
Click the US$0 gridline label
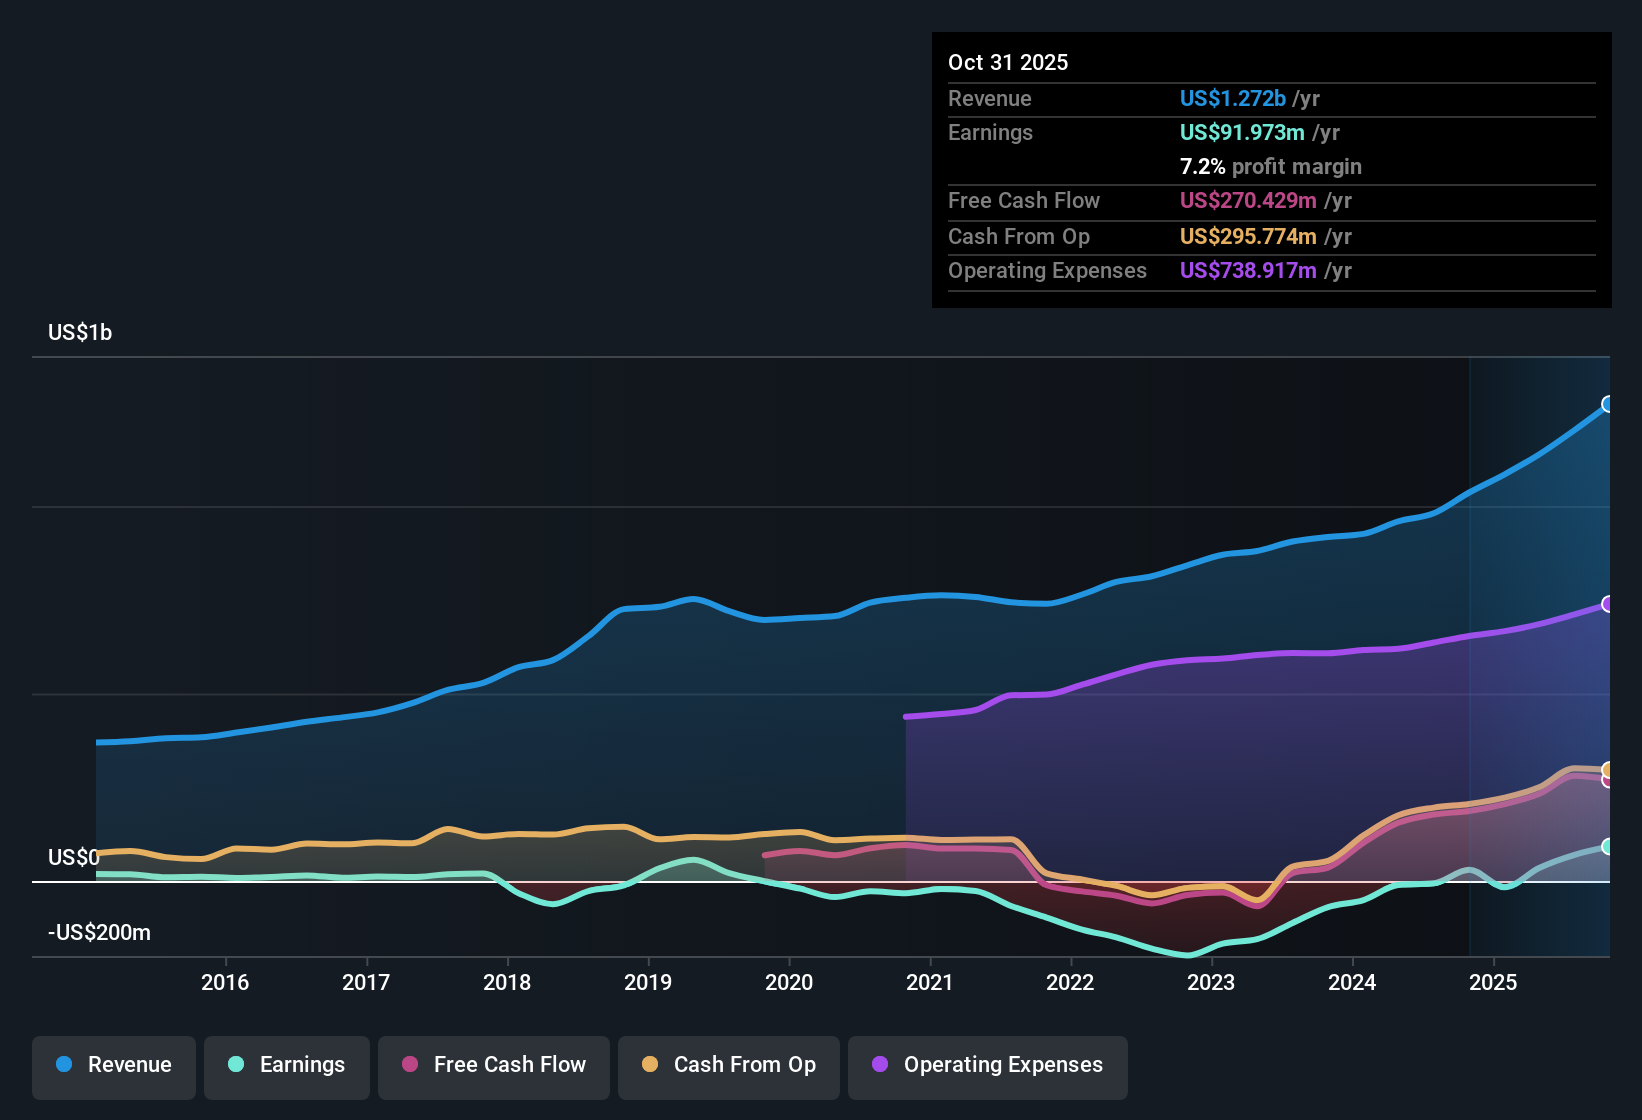73,857
